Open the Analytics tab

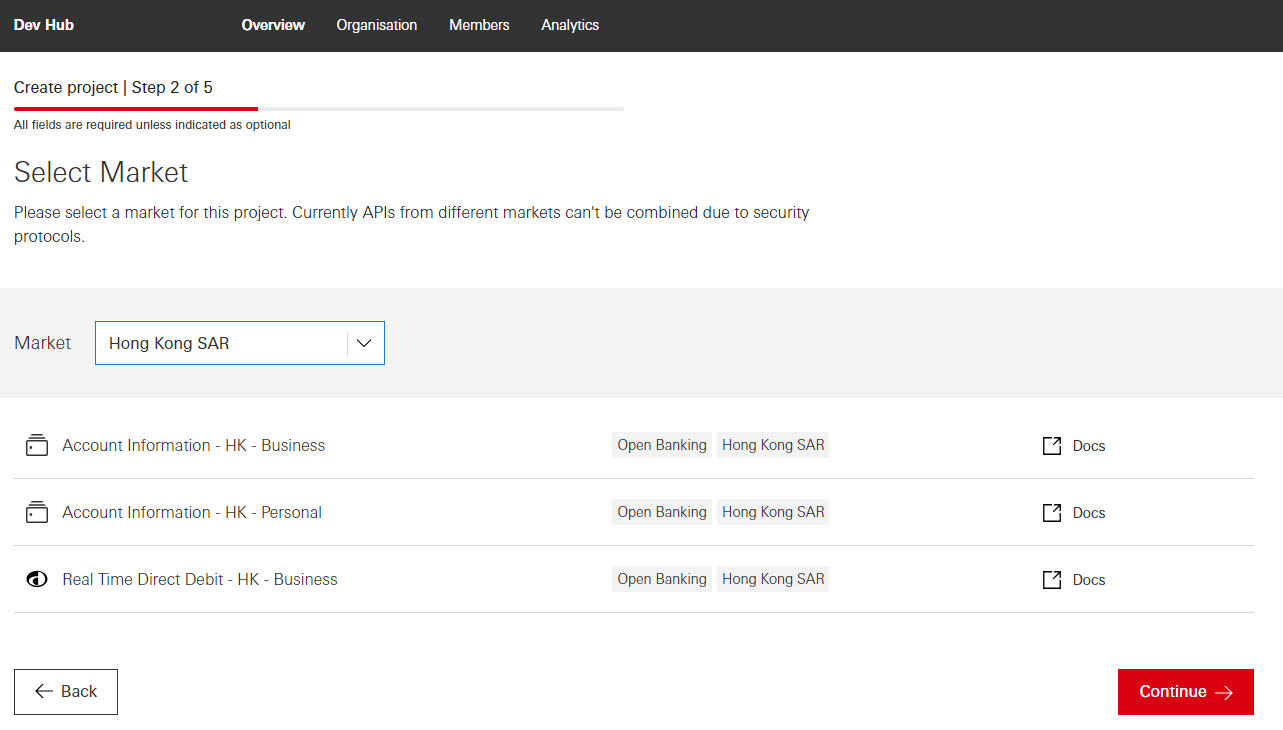570,25
